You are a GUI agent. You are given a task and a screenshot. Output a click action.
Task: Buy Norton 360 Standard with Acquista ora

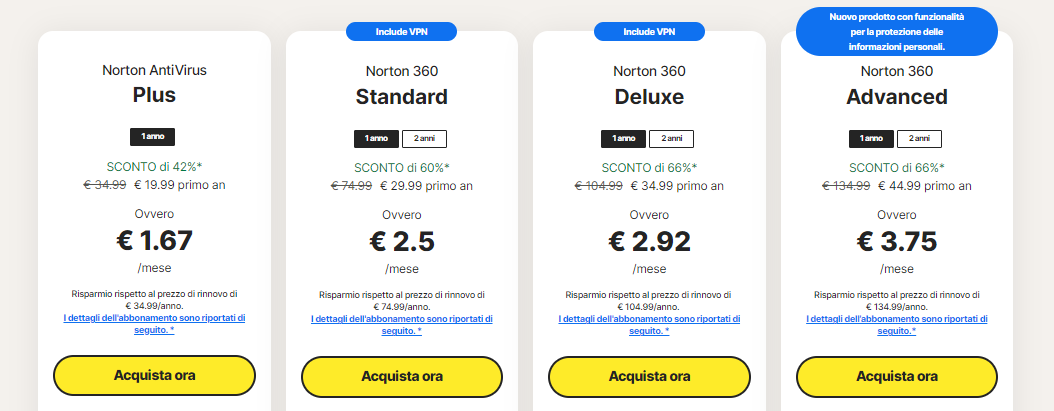[x=402, y=377]
